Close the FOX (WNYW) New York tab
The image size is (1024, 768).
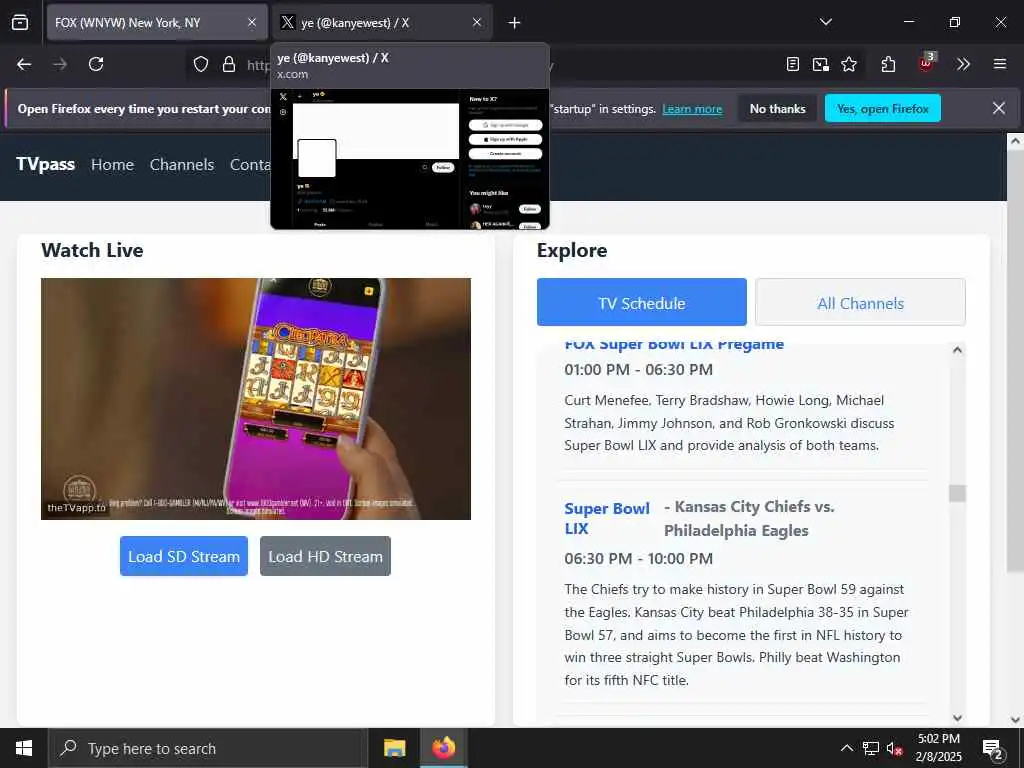(251, 23)
